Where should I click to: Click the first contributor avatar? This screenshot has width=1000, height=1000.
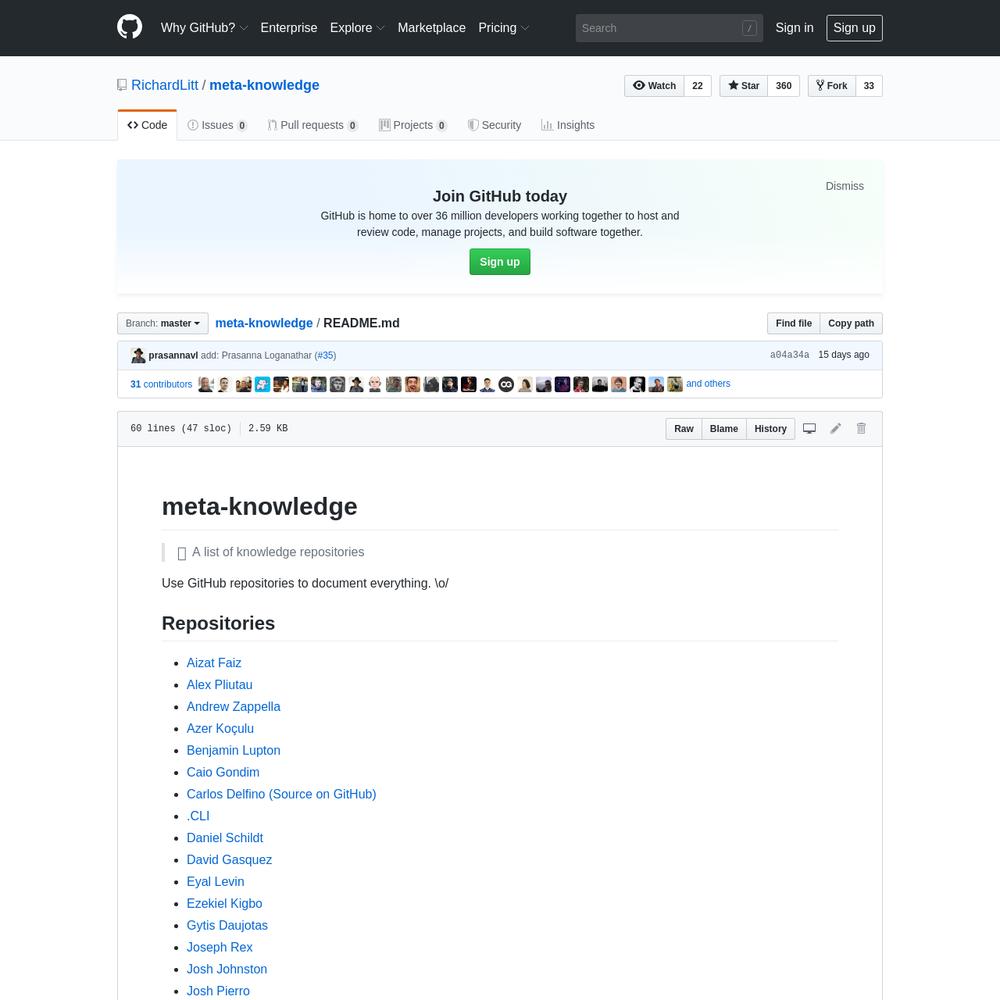point(205,384)
